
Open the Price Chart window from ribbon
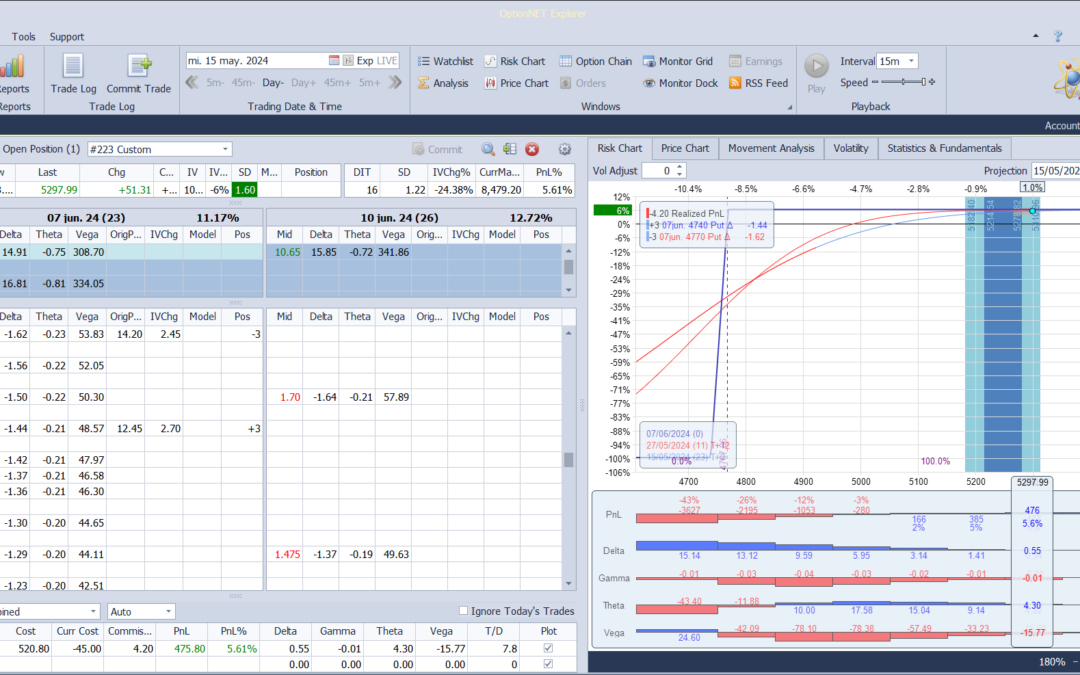(x=517, y=83)
